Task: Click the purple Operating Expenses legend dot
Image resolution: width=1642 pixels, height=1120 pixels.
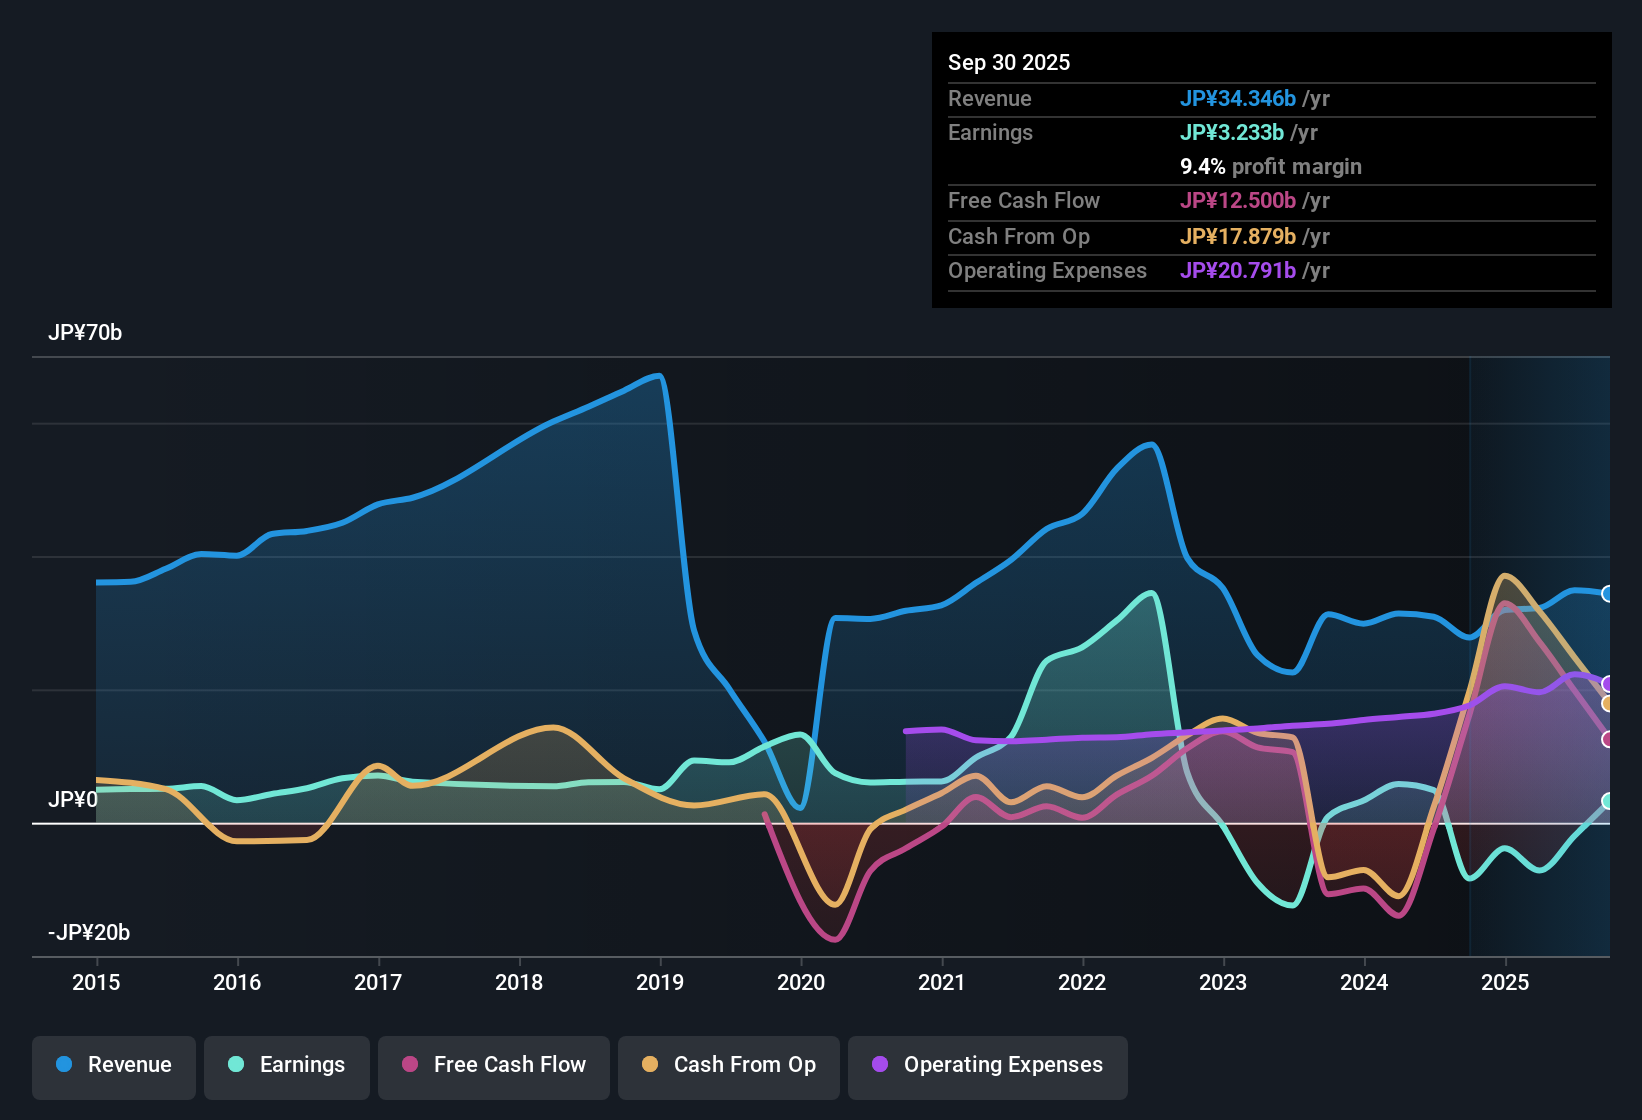Action: tap(878, 1065)
